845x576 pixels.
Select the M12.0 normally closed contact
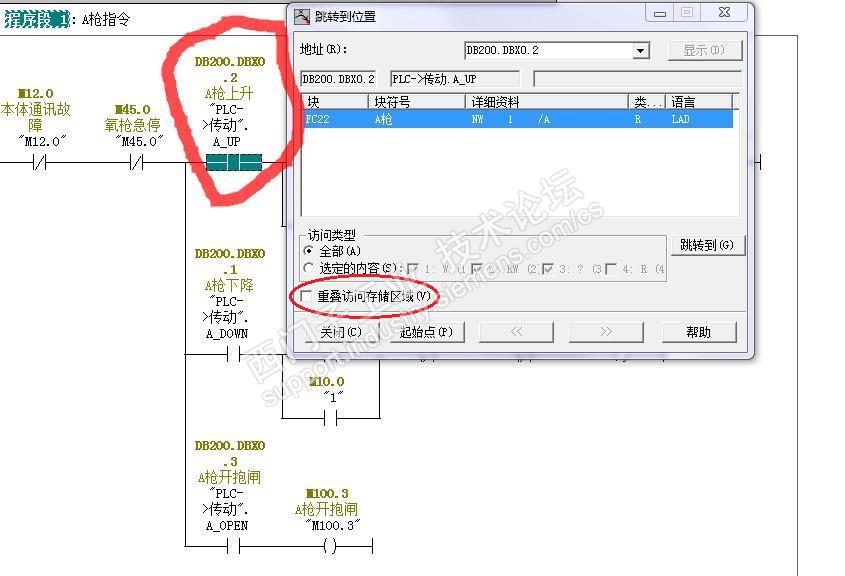(39, 162)
